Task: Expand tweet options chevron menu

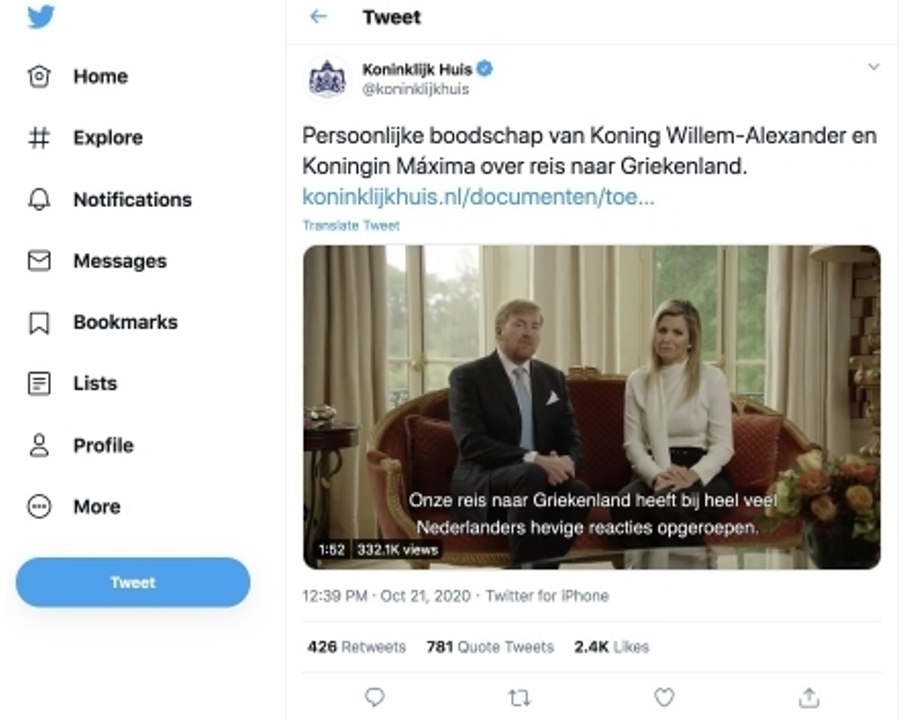Action: (x=873, y=68)
